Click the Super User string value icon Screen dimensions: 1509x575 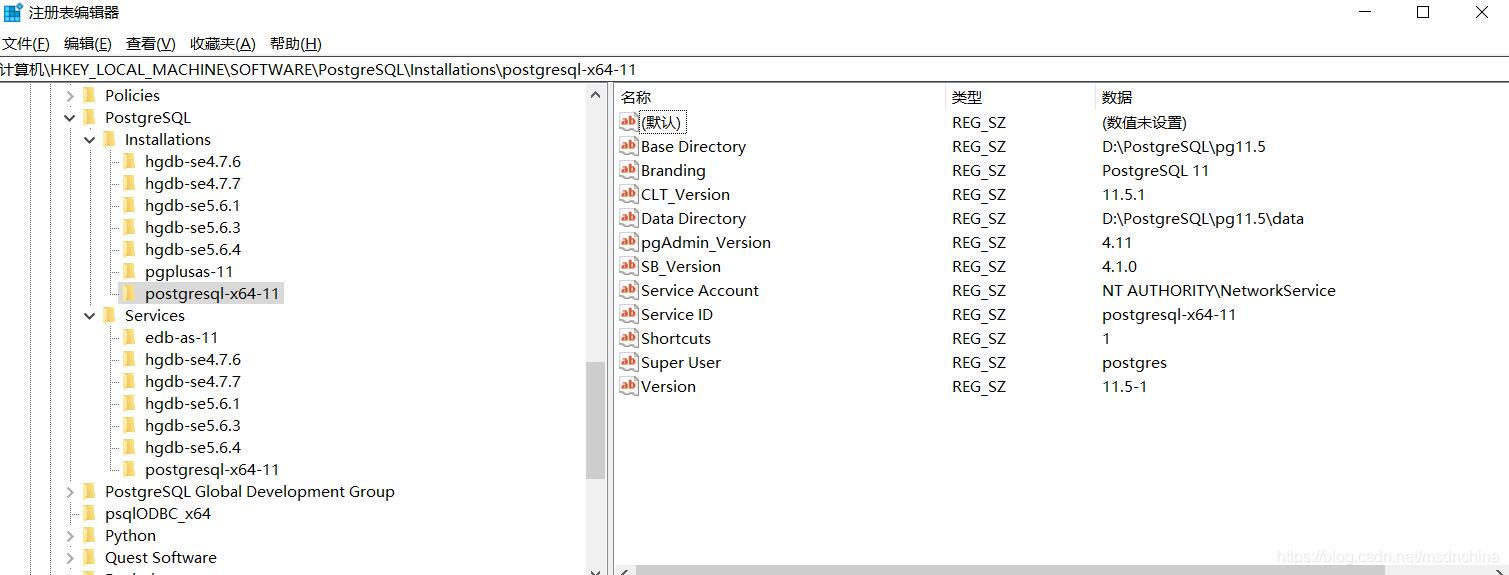click(x=628, y=362)
